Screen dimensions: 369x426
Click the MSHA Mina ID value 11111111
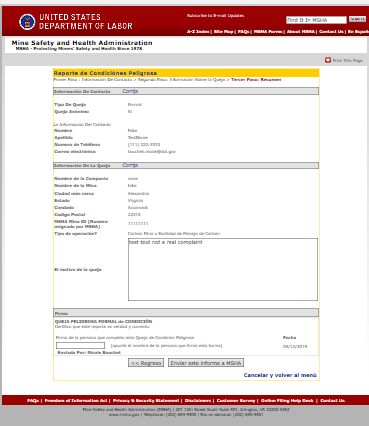(x=138, y=224)
